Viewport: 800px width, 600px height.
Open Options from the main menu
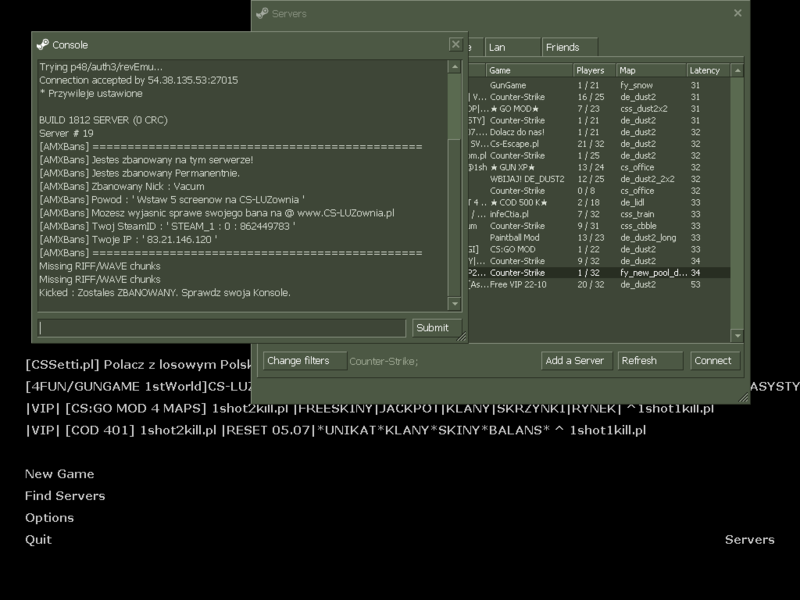point(49,518)
